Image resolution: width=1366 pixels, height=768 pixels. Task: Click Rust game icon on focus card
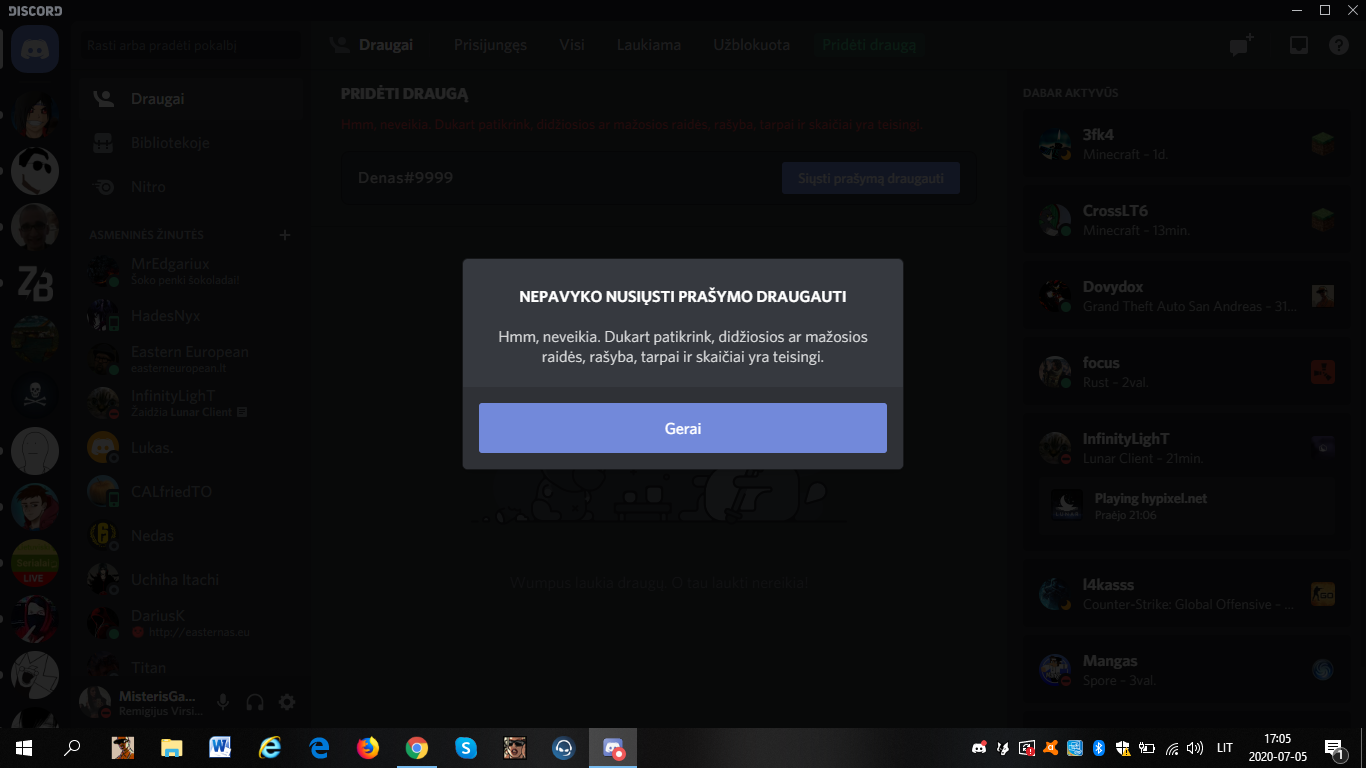pos(1323,372)
